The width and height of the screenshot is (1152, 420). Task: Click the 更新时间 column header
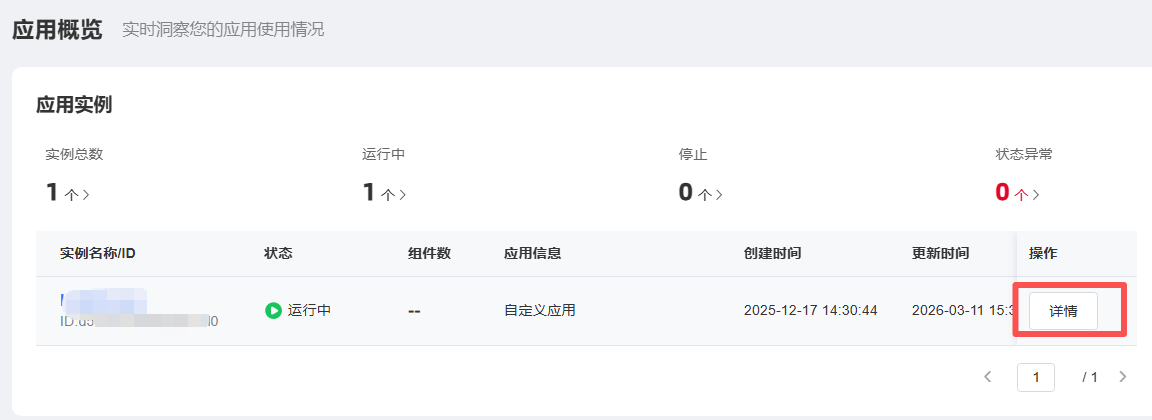(x=940, y=253)
